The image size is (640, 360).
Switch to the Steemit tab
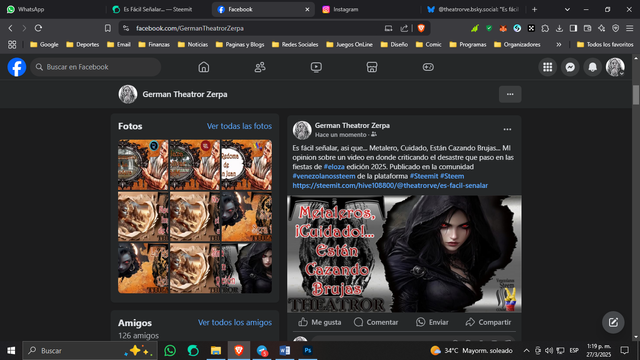(158, 9)
